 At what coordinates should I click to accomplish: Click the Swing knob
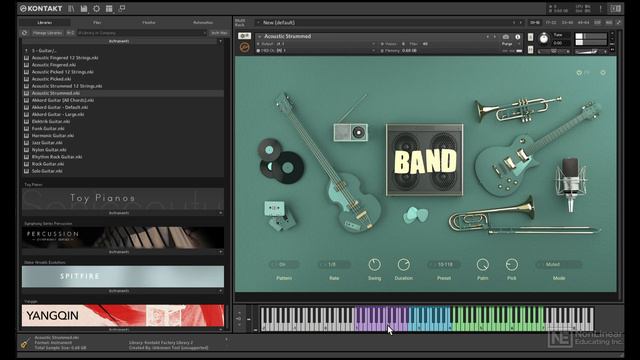coord(374,264)
